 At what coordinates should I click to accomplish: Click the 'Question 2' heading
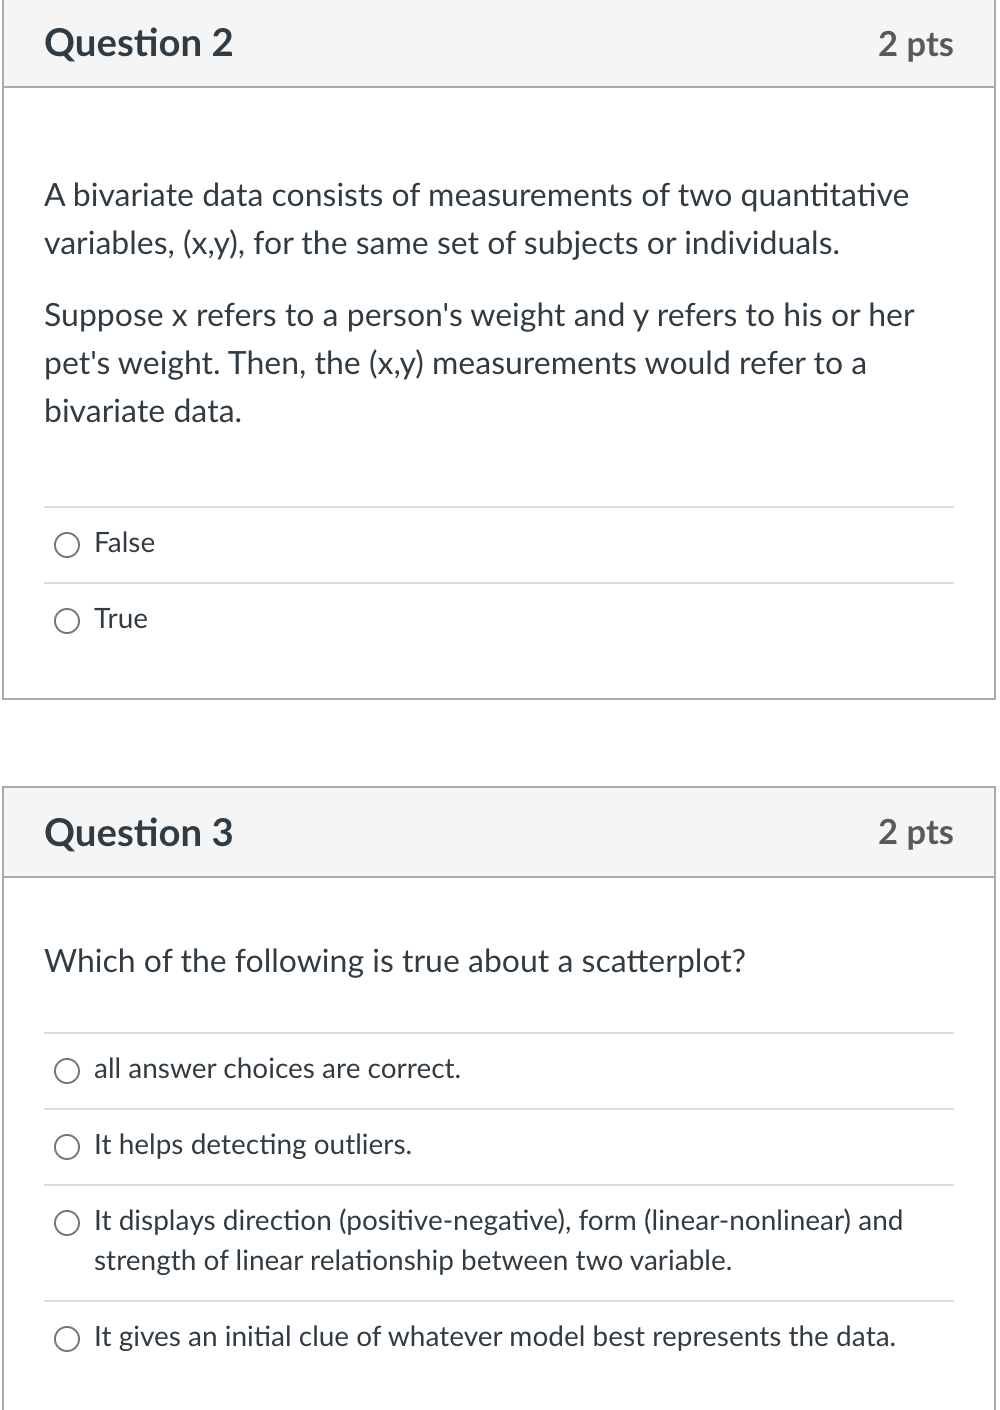[x=138, y=43]
